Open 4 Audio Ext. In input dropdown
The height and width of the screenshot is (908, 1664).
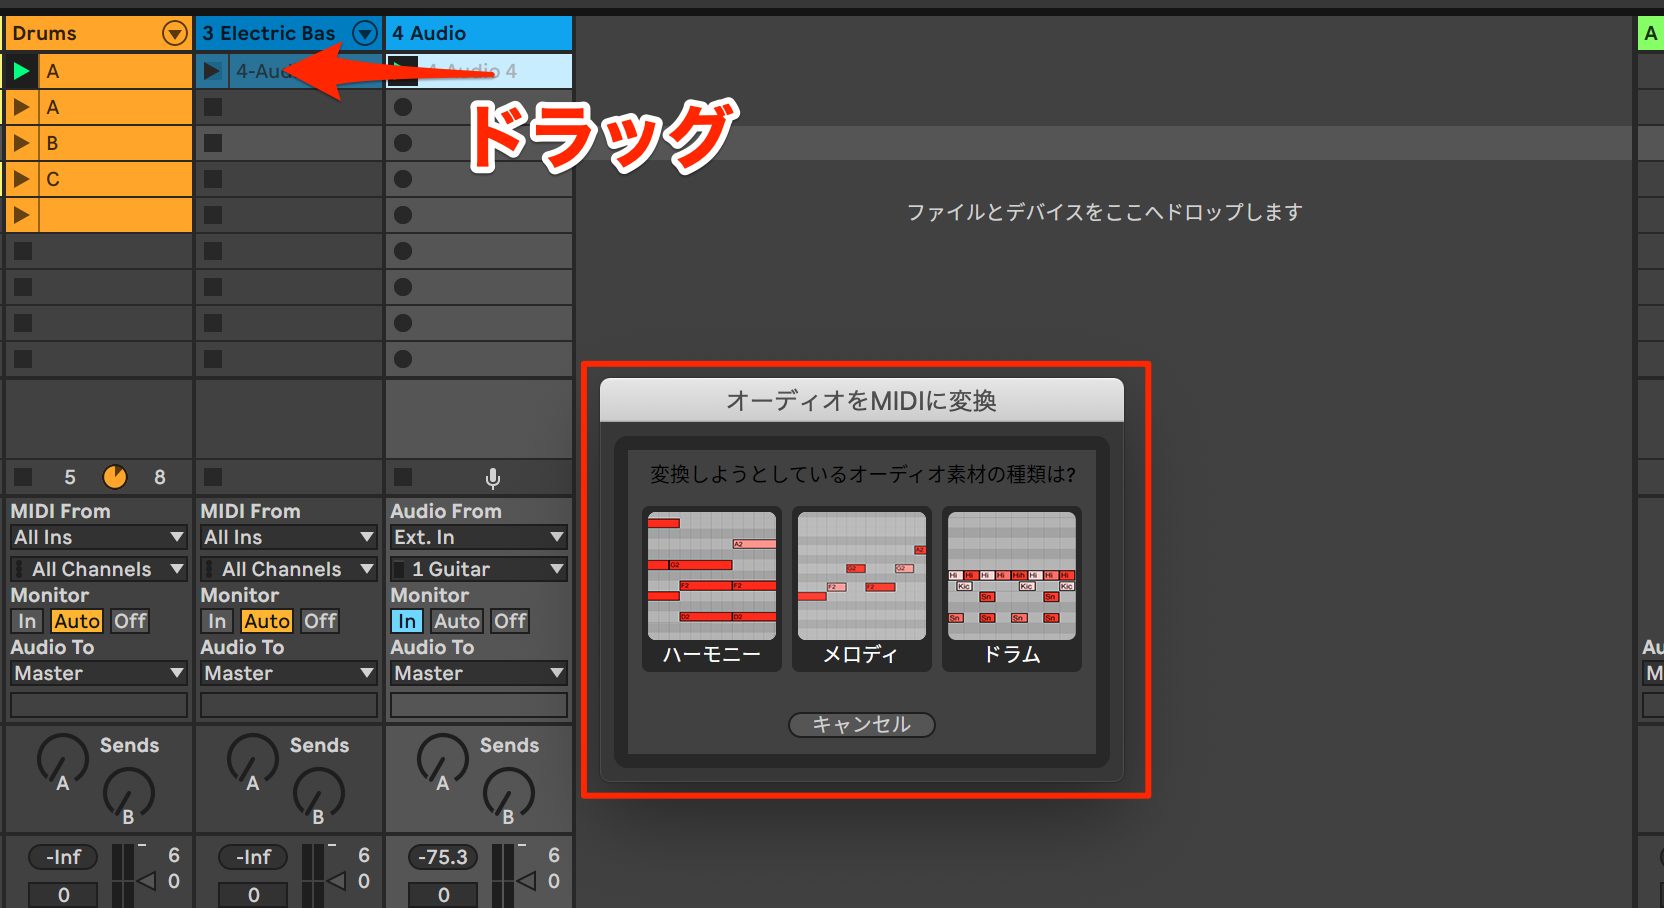(x=479, y=537)
